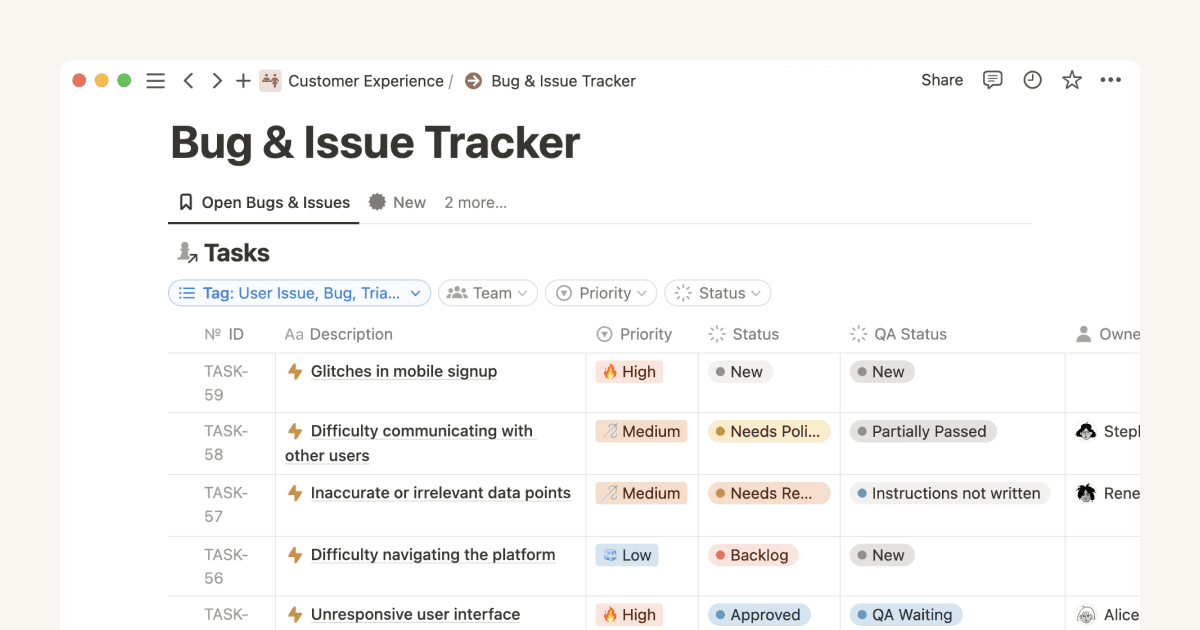The image size is (1200, 630).
Task: Open the Priority filter dropdown
Action: (x=600, y=292)
